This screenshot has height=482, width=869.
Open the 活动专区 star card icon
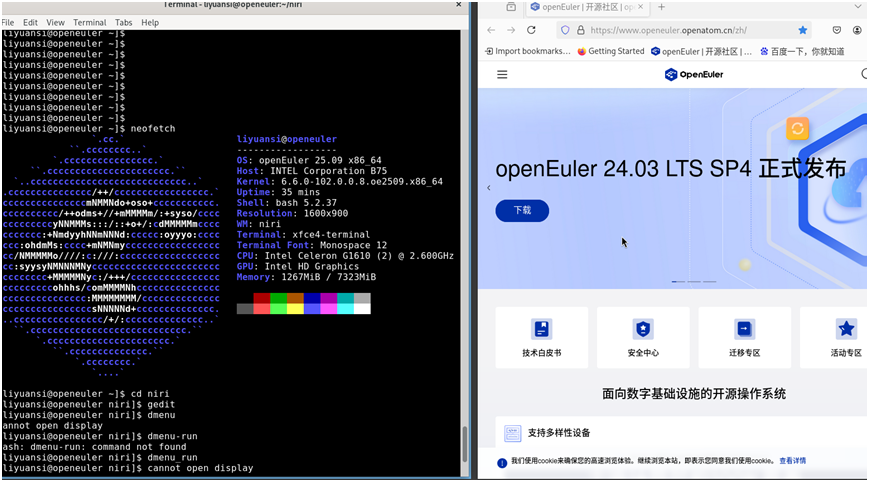pyautogui.click(x=846, y=329)
